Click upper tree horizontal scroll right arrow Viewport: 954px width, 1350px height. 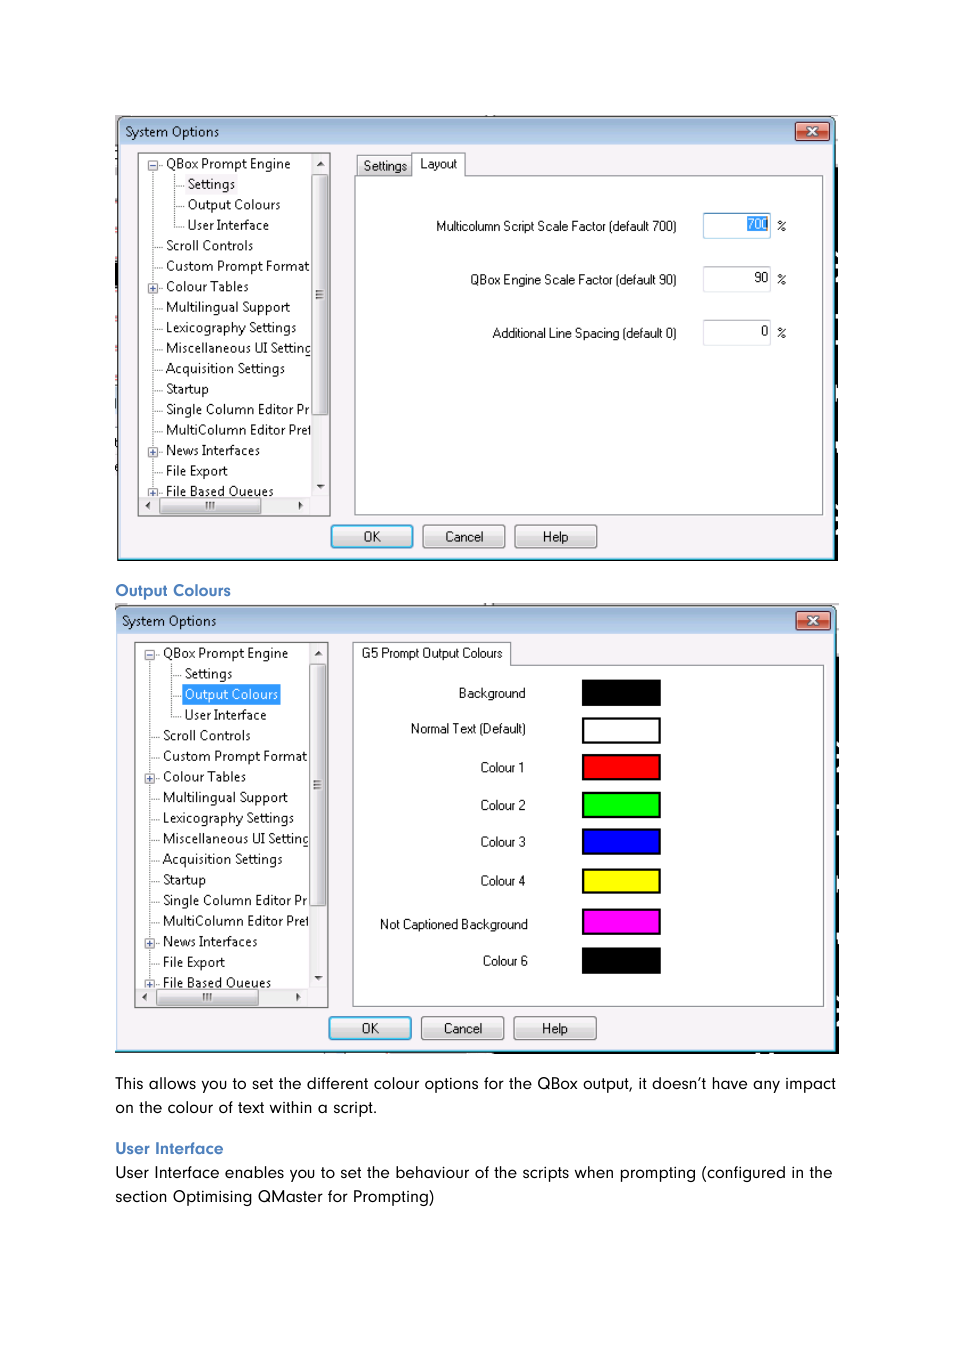(301, 506)
